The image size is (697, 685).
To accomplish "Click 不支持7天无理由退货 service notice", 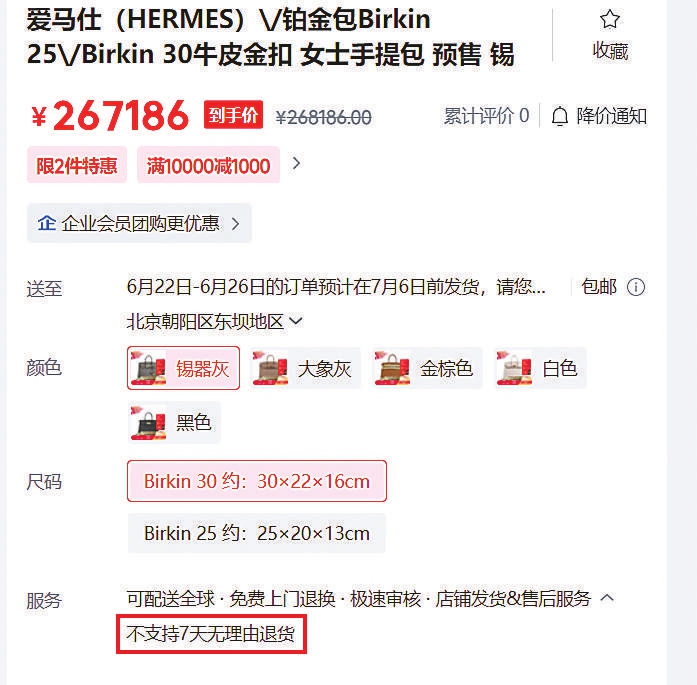I will (x=211, y=634).
